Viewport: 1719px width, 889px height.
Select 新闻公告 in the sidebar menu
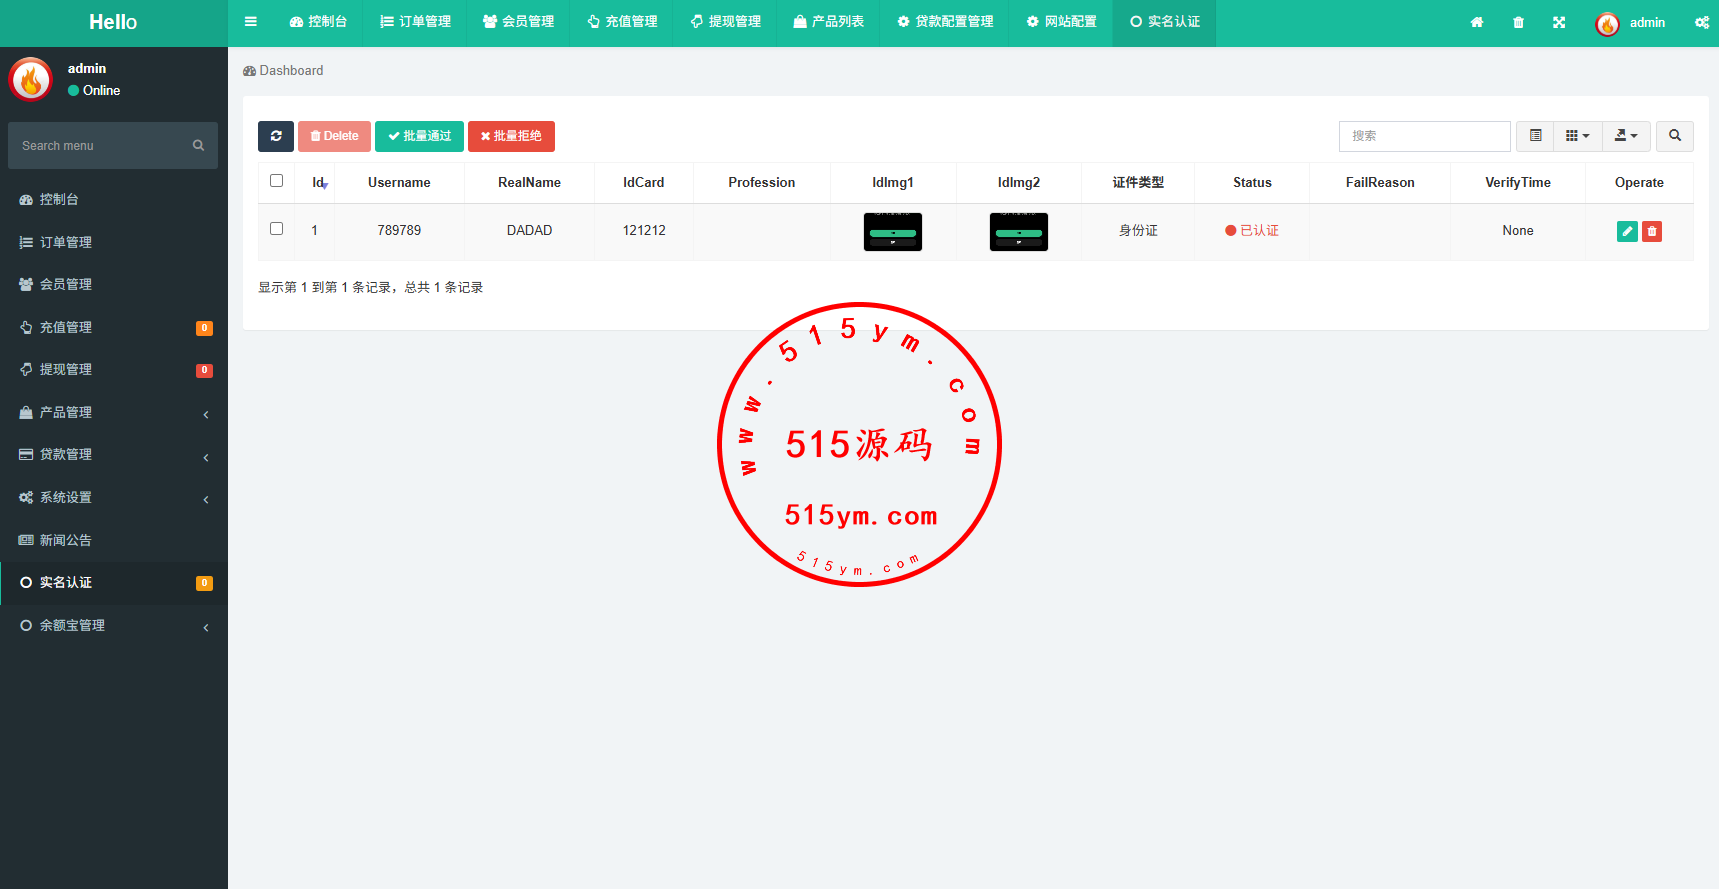click(66, 540)
